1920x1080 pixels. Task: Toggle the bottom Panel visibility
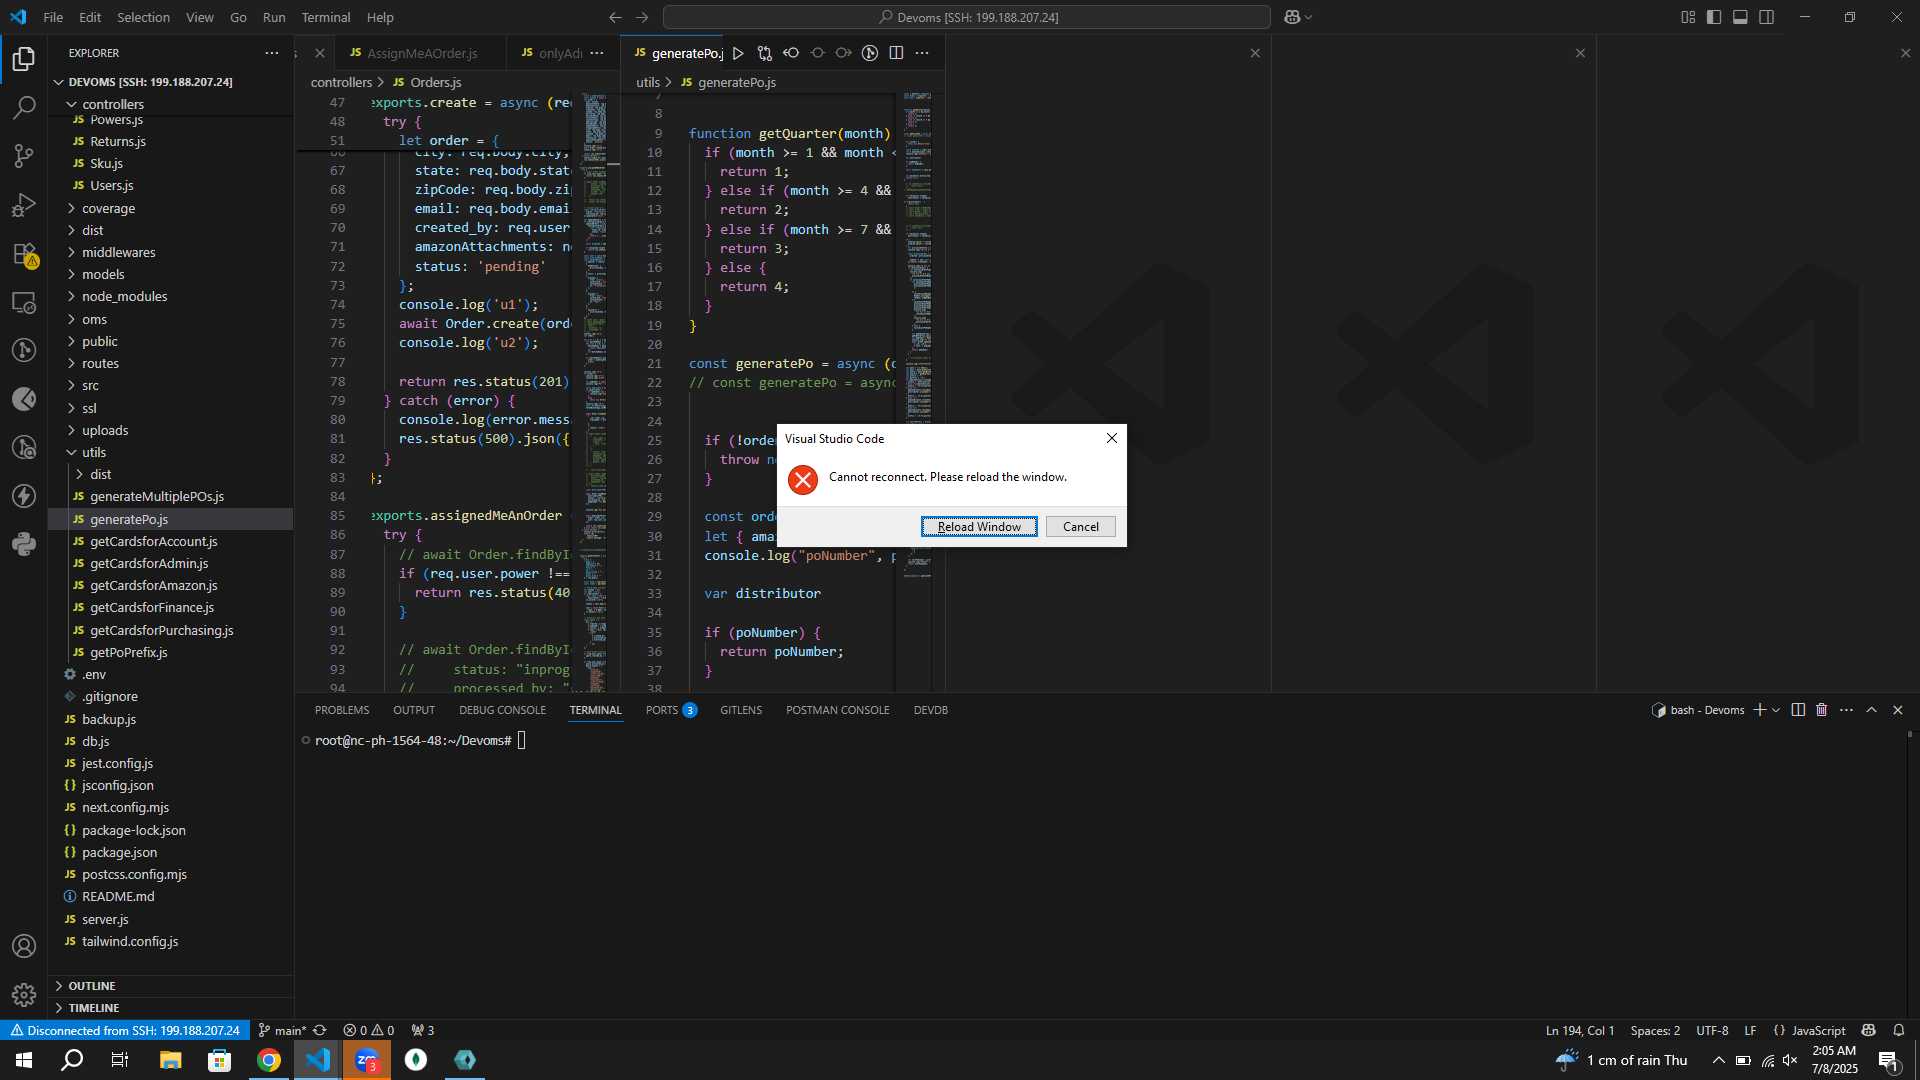pyautogui.click(x=1740, y=17)
